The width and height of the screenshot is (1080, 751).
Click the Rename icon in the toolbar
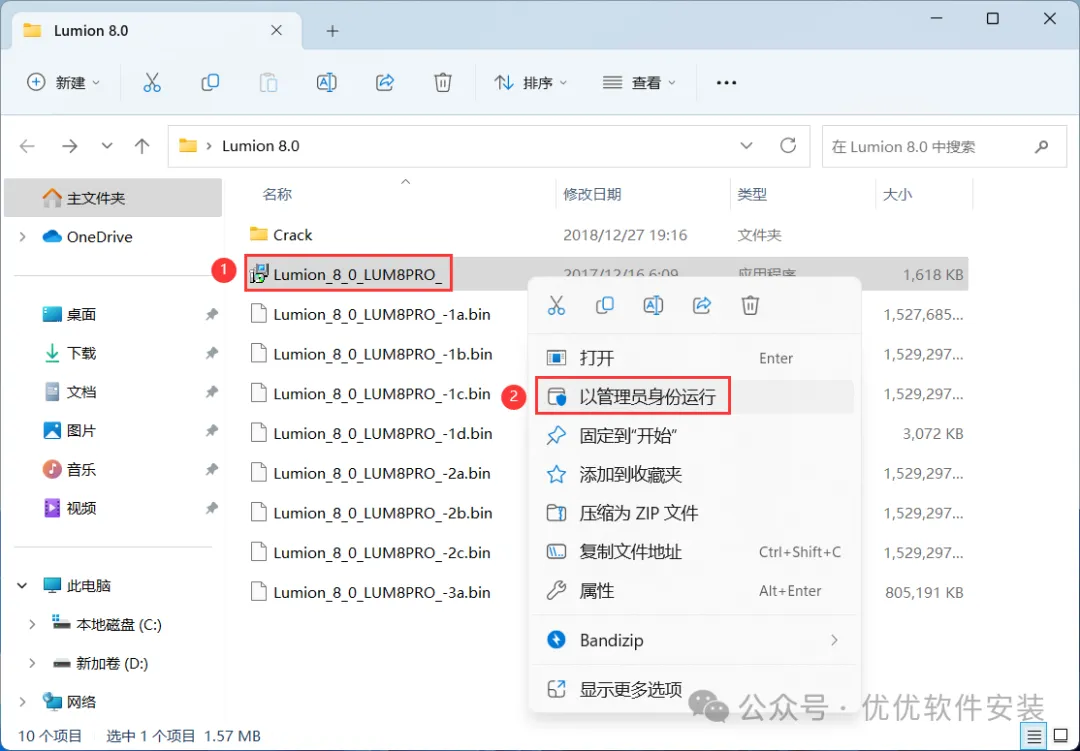[x=326, y=83]
